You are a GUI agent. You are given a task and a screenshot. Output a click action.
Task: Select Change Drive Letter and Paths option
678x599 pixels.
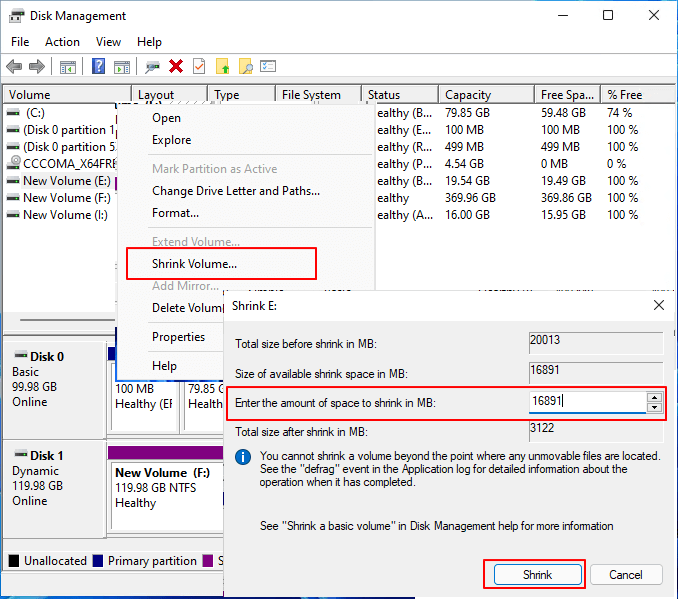coord(236,191)
